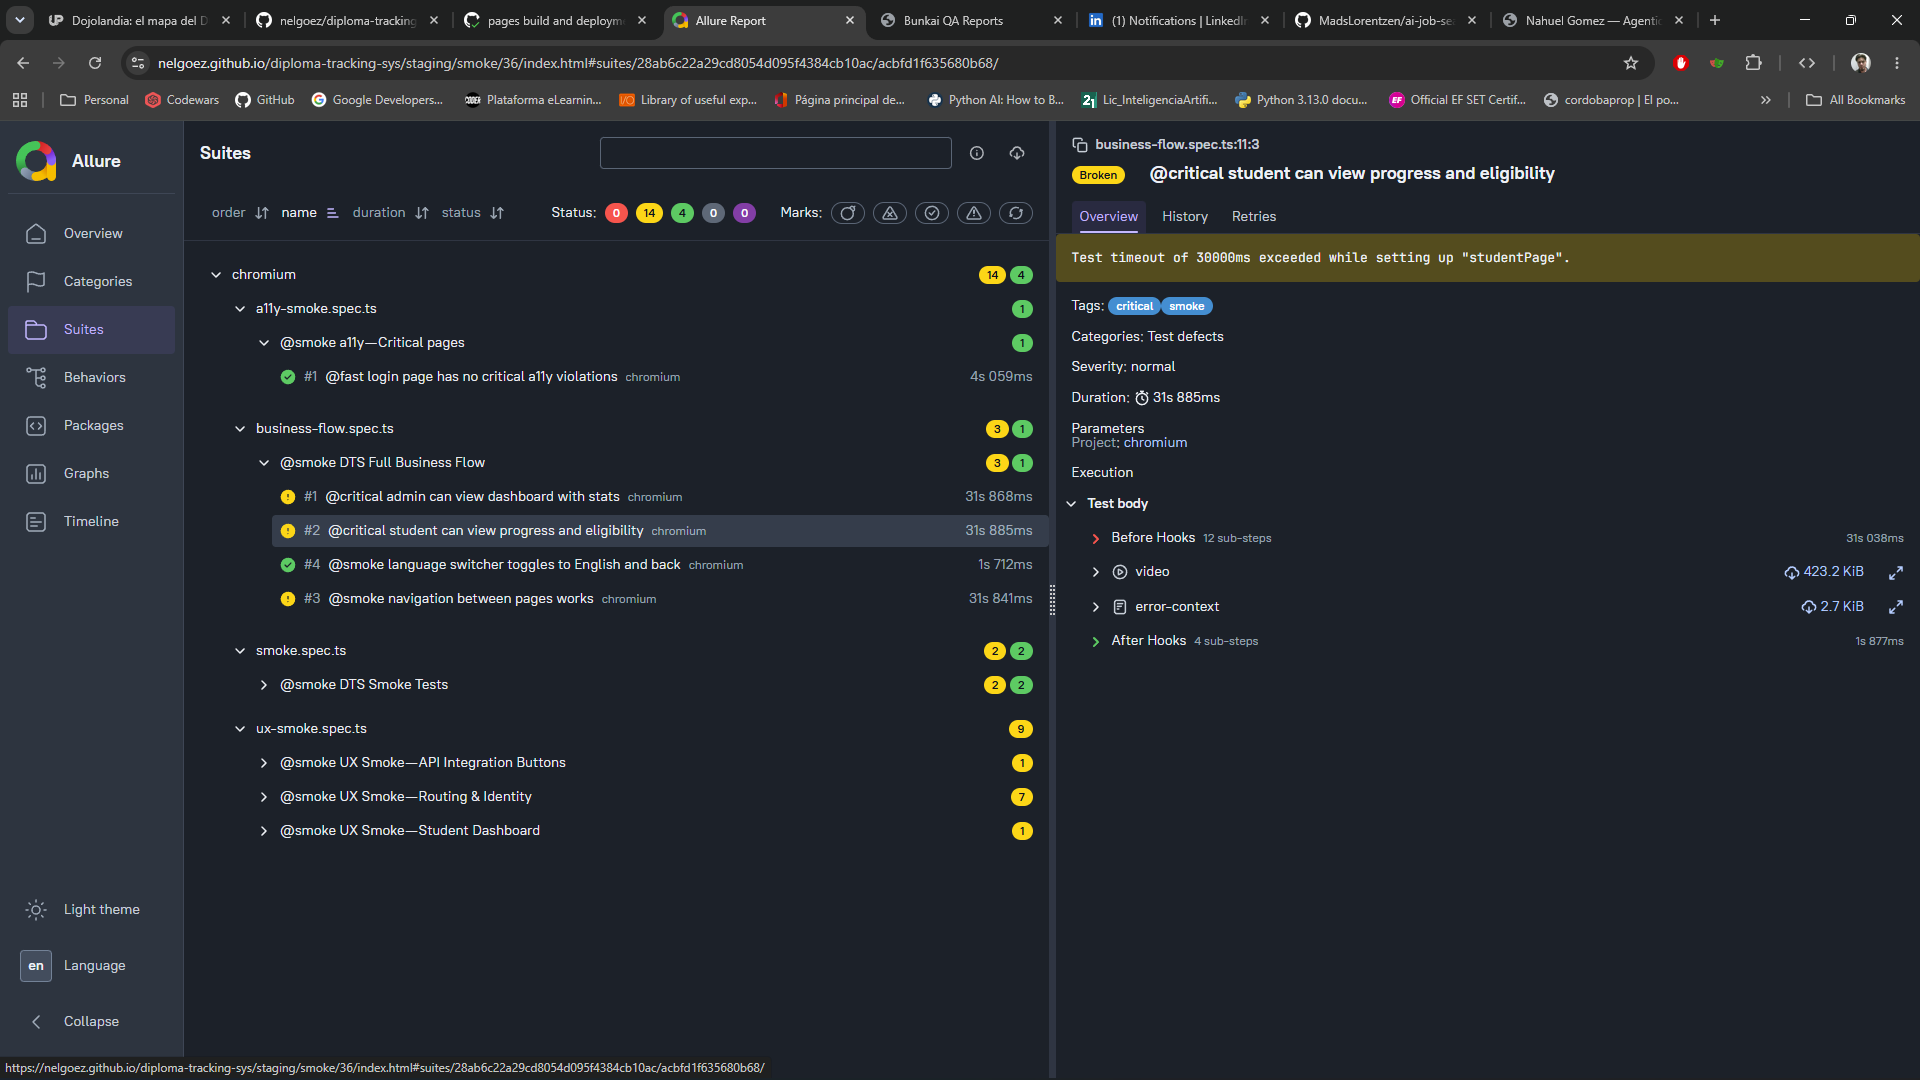The height and width of the screenshot is (1080, 1920).
Task: Reload the page
Action: 95,63
